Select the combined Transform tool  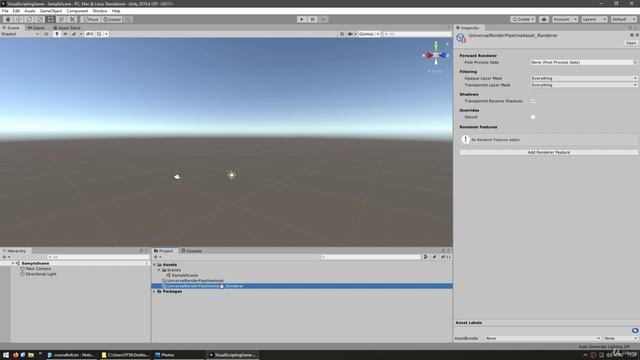[x=61, y=19]
